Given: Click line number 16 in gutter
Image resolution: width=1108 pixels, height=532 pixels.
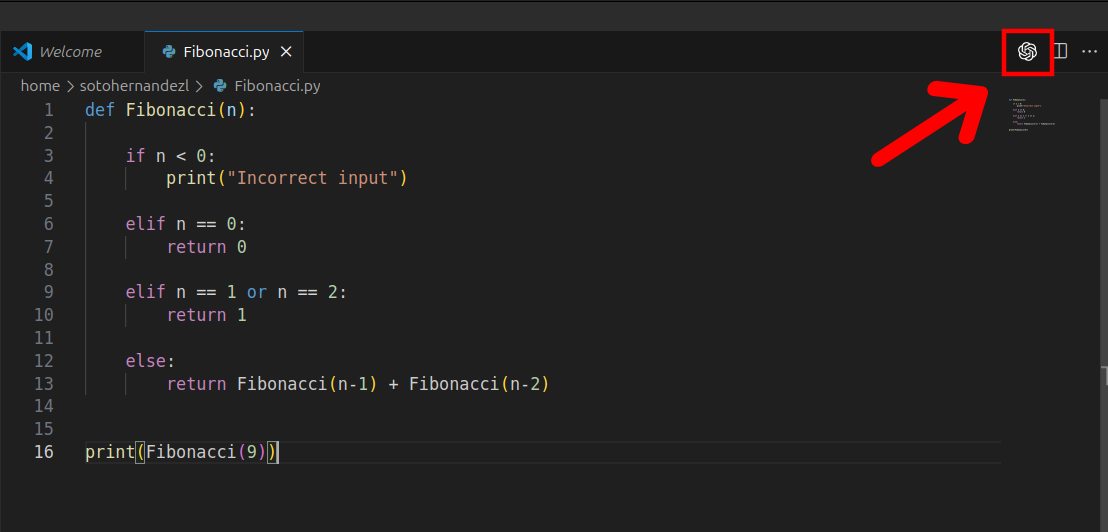Looking at the screenshot, I should 44,452.
